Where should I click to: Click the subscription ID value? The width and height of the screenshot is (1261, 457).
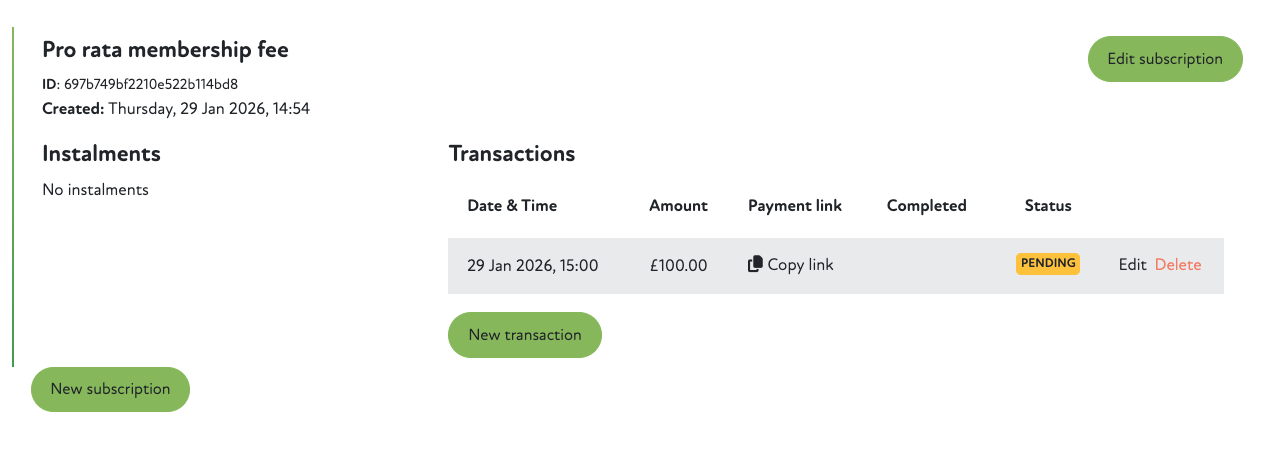coord(150,84)
